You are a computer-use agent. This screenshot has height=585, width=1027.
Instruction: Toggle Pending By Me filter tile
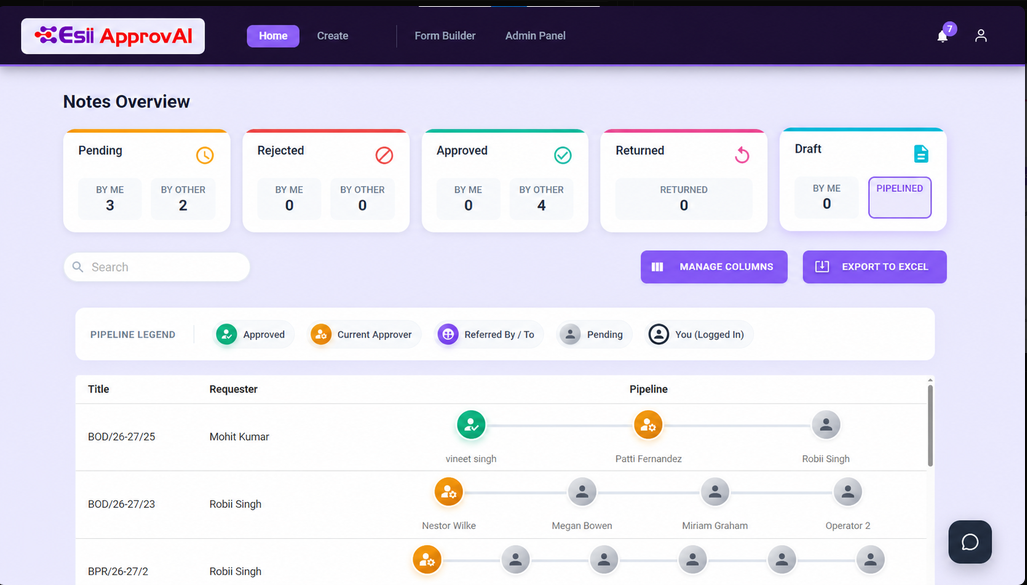[x=110, y=198]
